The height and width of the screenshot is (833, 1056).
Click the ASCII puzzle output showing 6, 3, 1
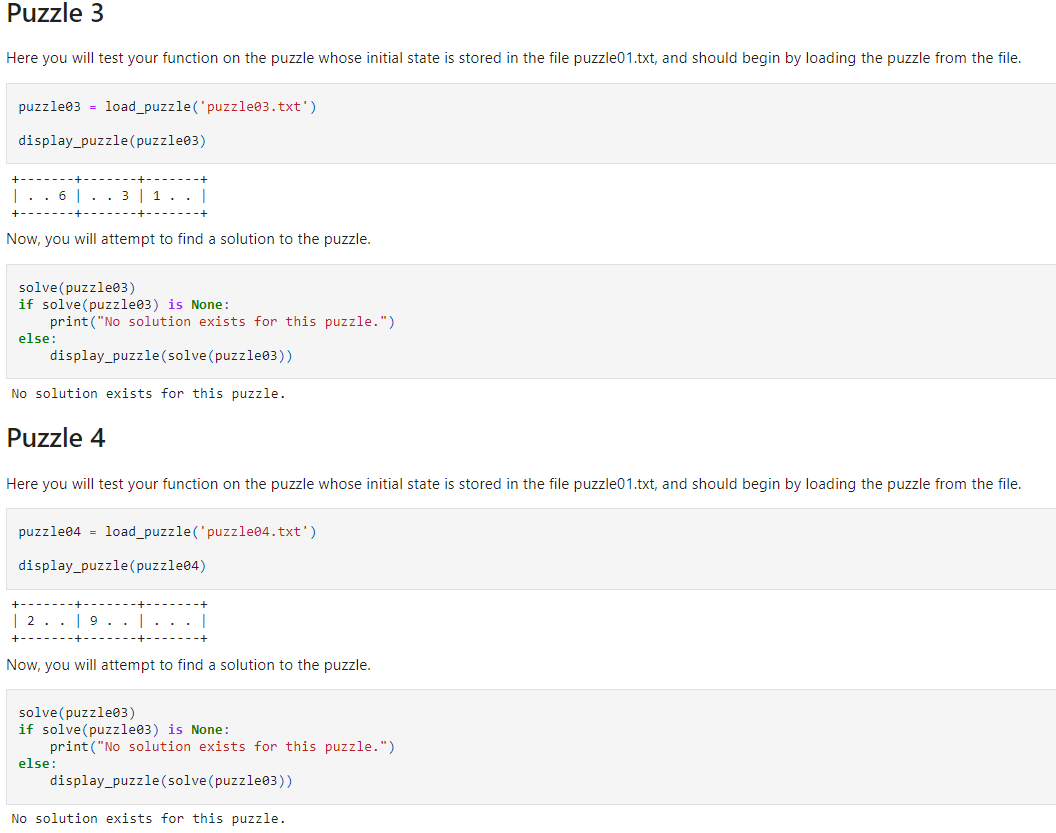coord(107,195)
